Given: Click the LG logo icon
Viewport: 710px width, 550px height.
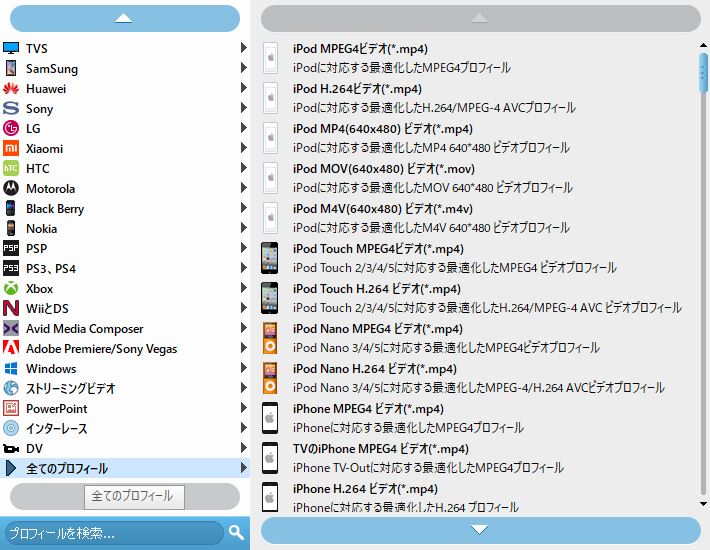Looking at the screenshot, I should (11, 128).
